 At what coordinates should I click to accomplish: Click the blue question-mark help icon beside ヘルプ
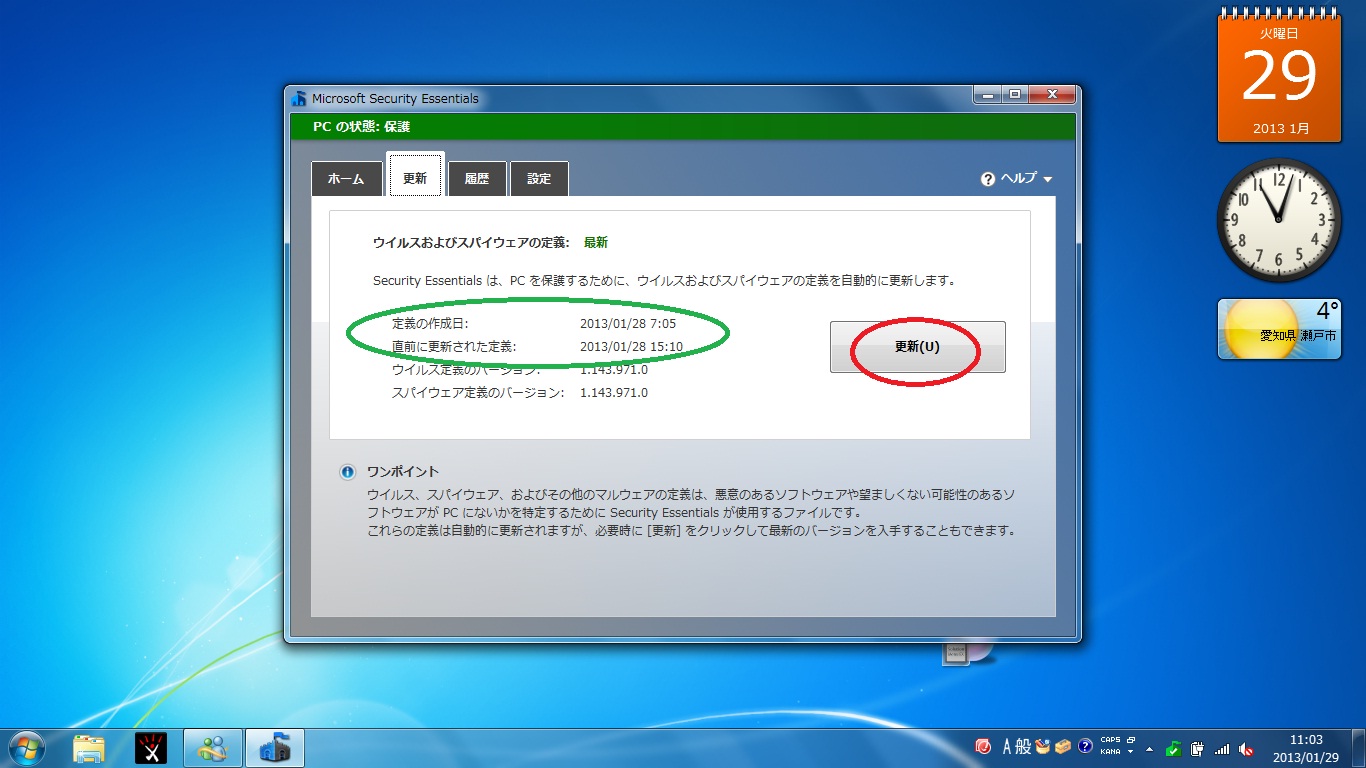(x=988, y=179)
